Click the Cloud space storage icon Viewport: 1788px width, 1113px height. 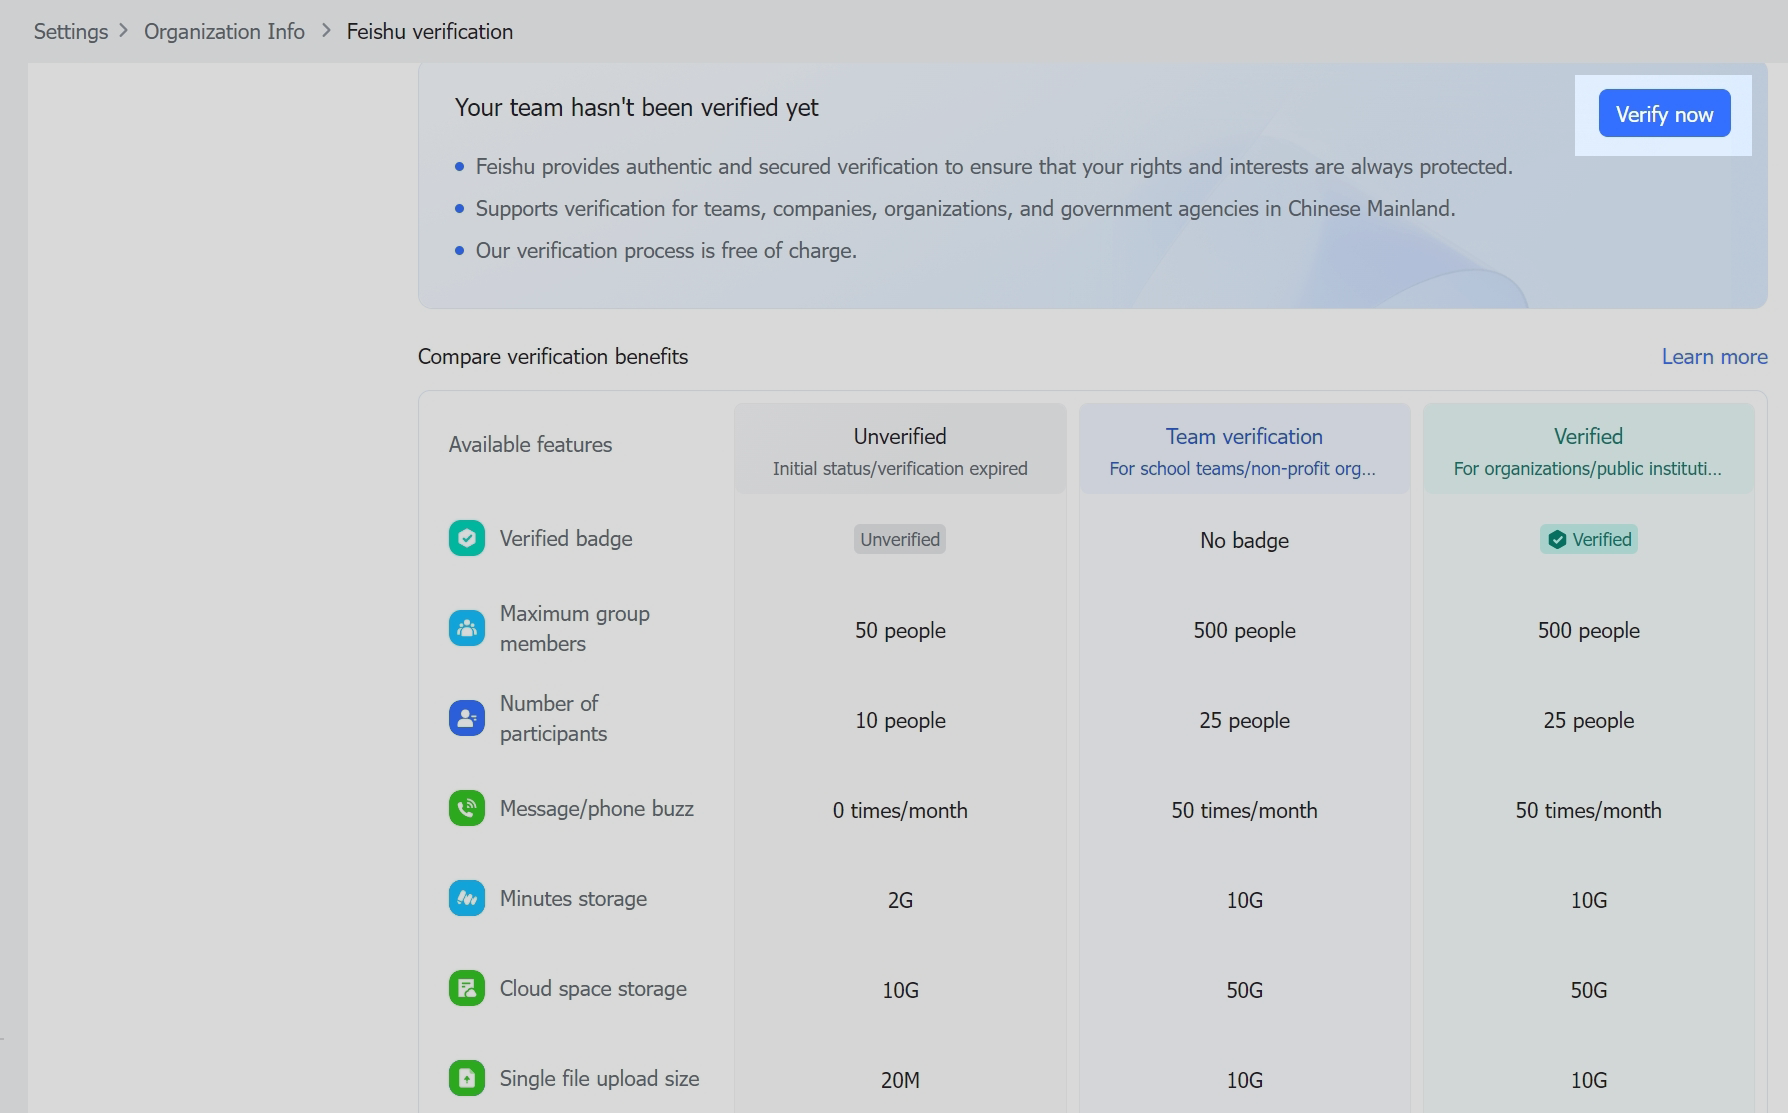point(466,988)
